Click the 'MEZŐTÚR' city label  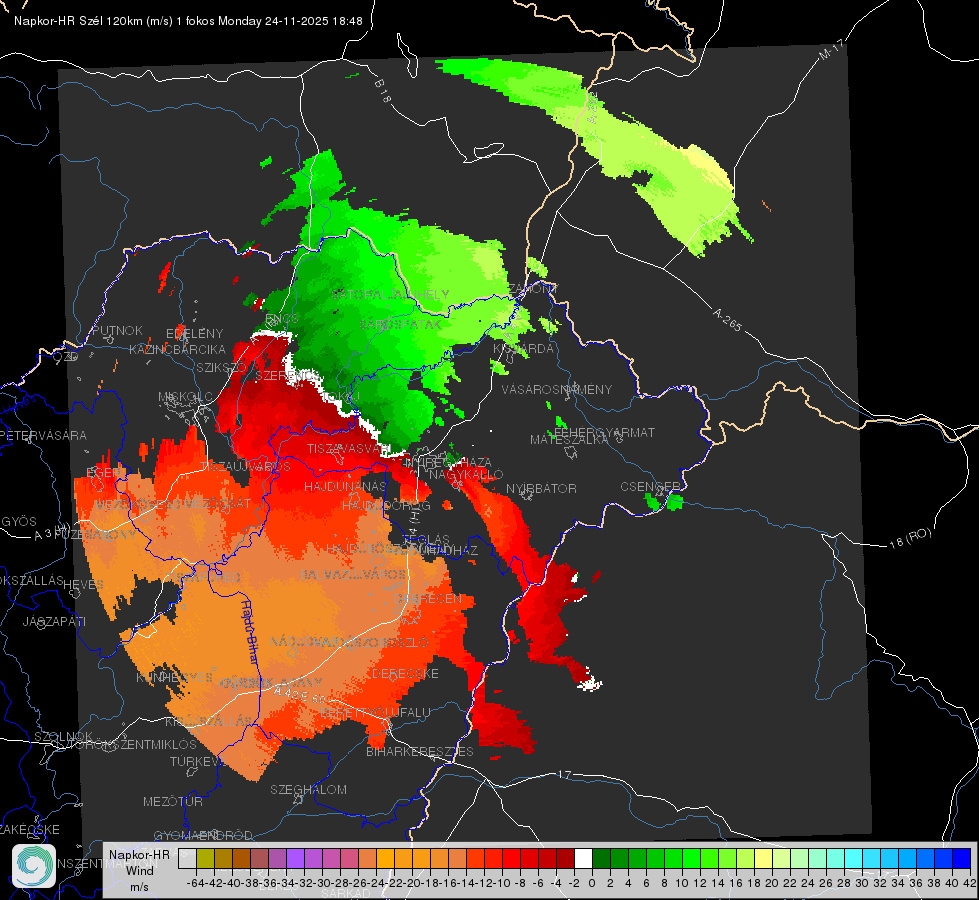pos(173,801)
